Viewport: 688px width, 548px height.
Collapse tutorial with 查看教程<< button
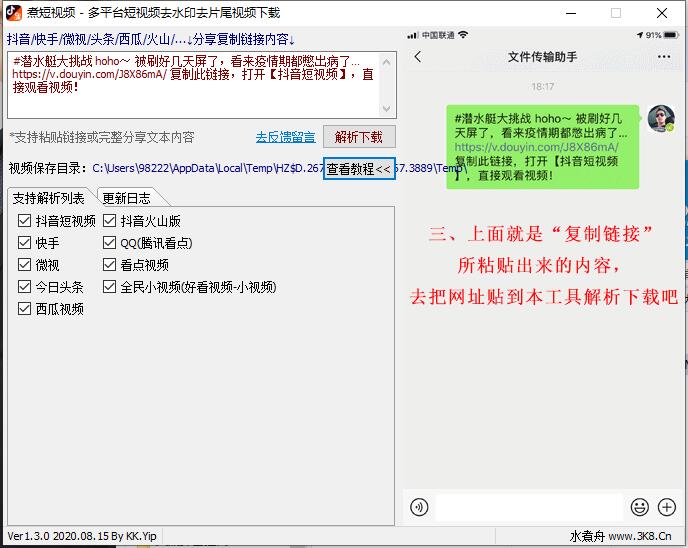359,168
